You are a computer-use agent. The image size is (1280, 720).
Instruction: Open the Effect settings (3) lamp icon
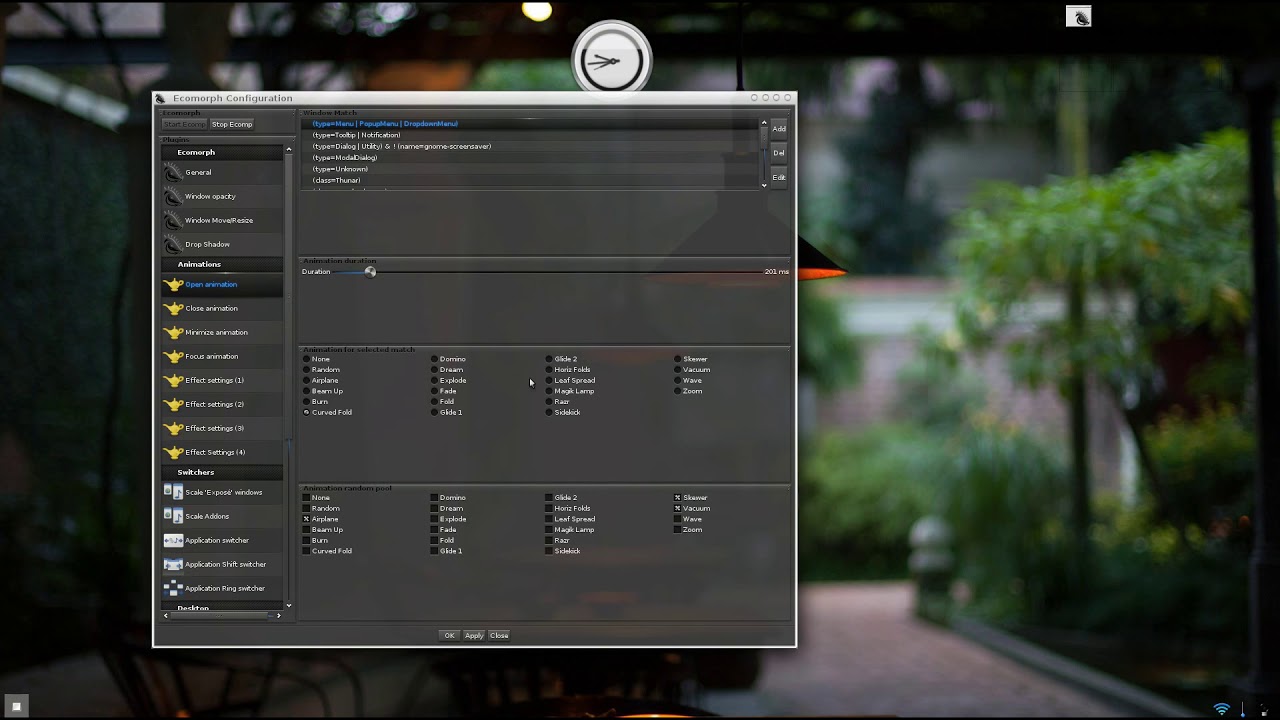pyautogui.click(x=173, y=429)
